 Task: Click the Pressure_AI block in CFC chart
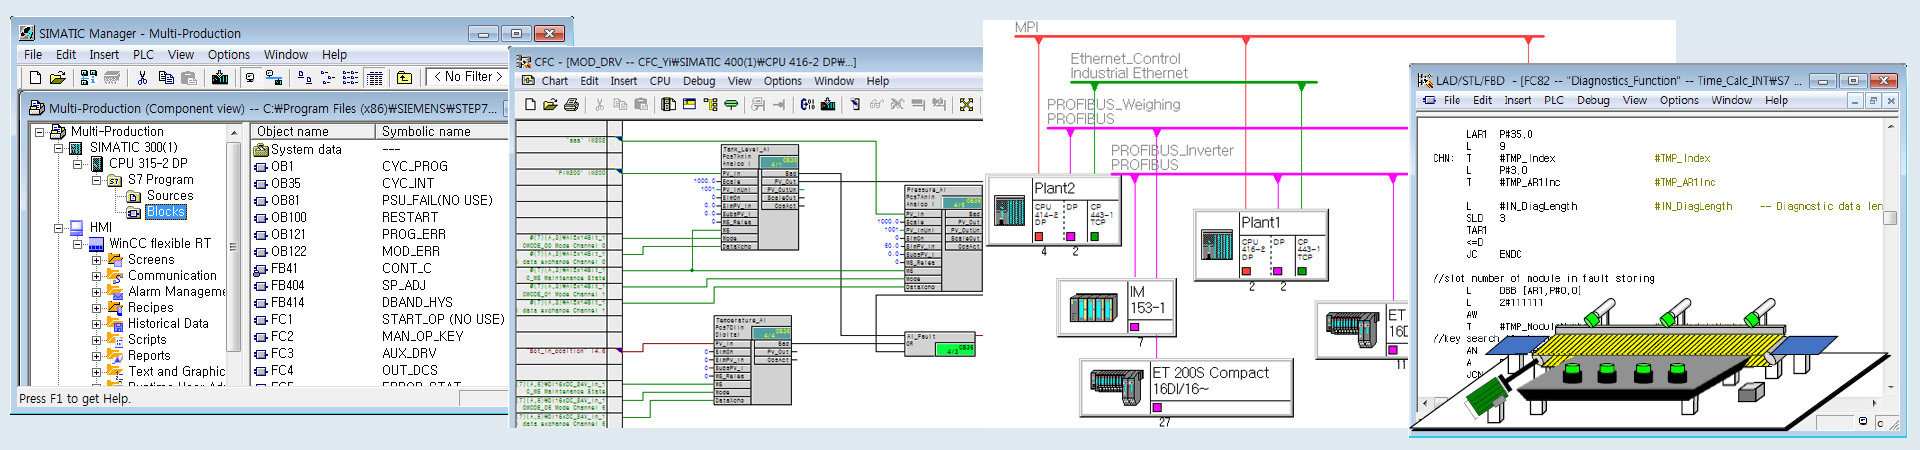[x=943, y=238]
